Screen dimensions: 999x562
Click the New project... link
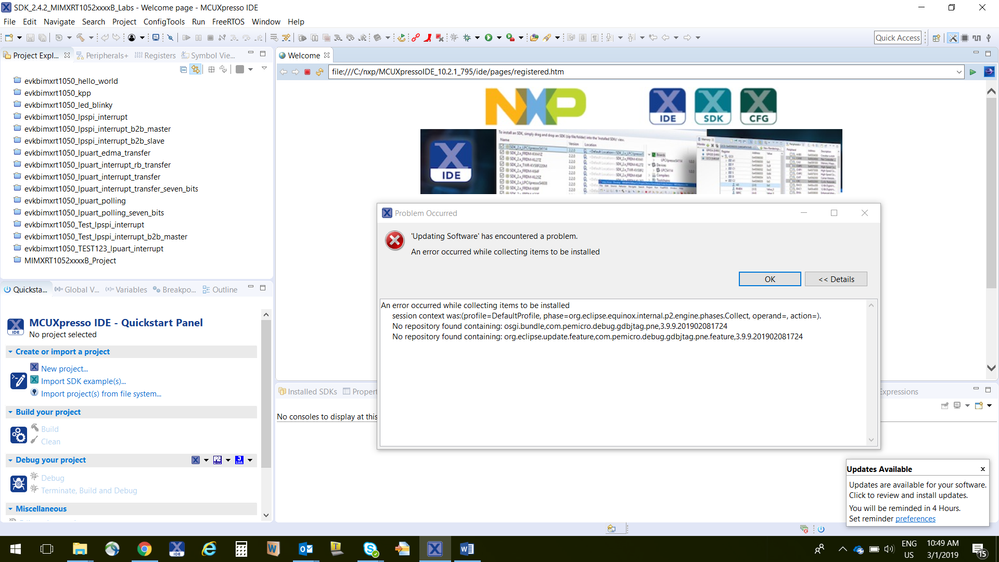pyautogui.click(x=64, y=368)
